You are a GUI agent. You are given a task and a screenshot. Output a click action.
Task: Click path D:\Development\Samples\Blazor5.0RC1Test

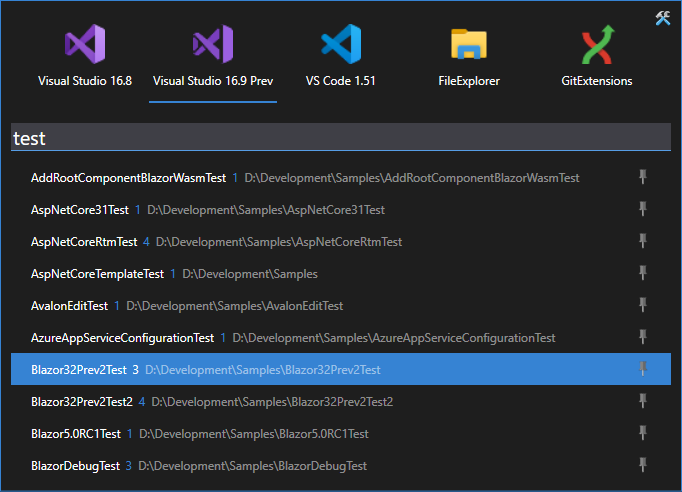pos(254,434)
